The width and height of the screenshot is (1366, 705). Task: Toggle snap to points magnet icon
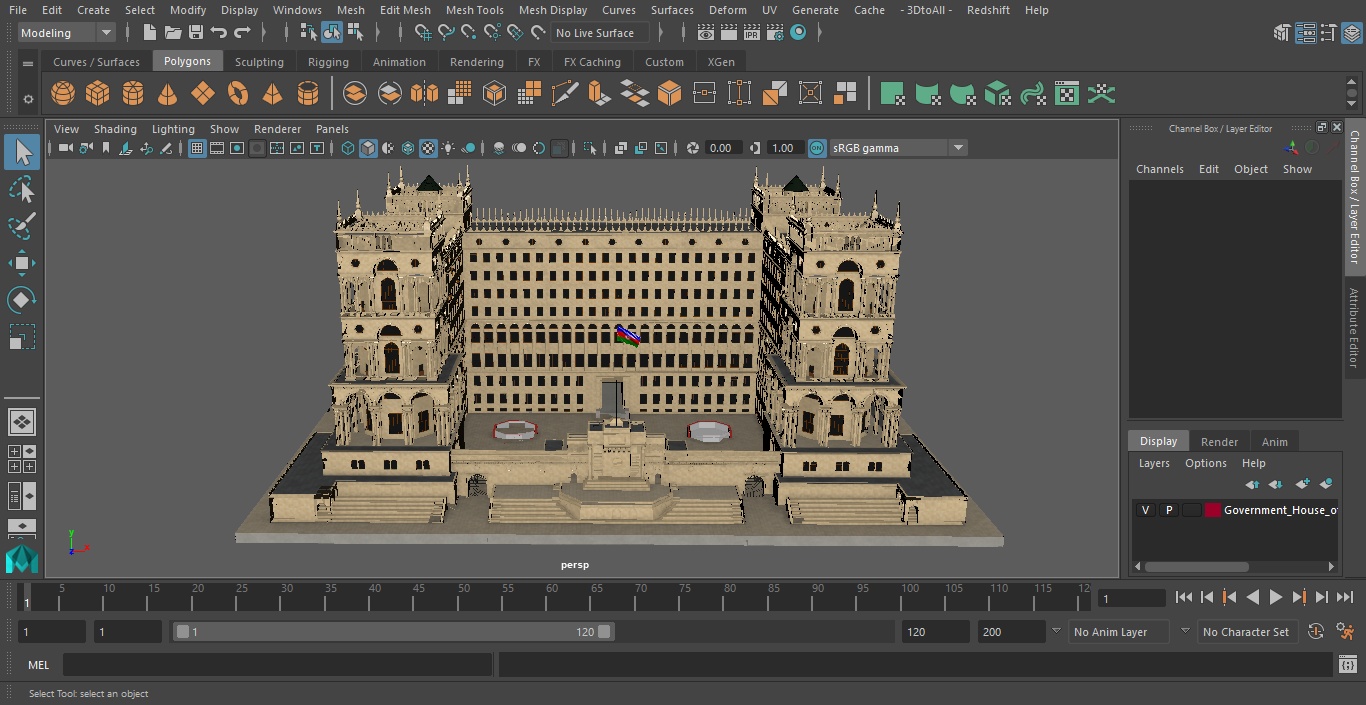point(469,33)
